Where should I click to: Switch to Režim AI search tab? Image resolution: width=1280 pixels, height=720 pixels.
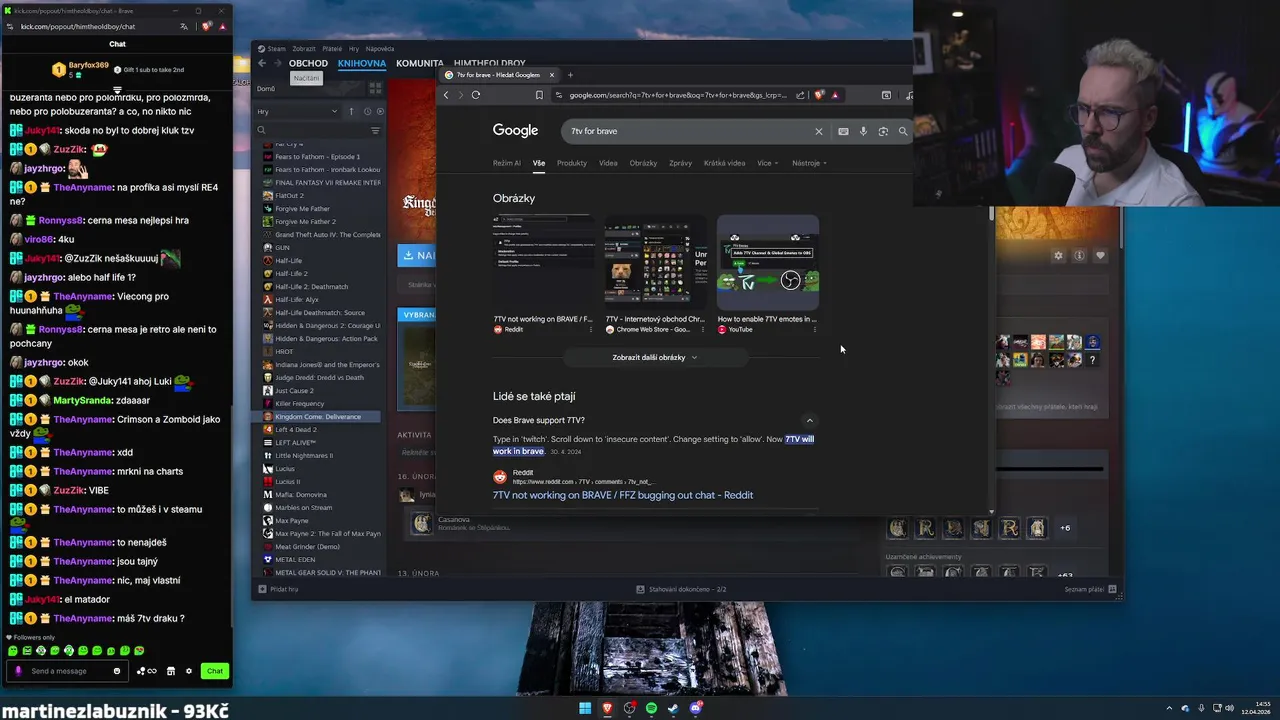[507, 163]
